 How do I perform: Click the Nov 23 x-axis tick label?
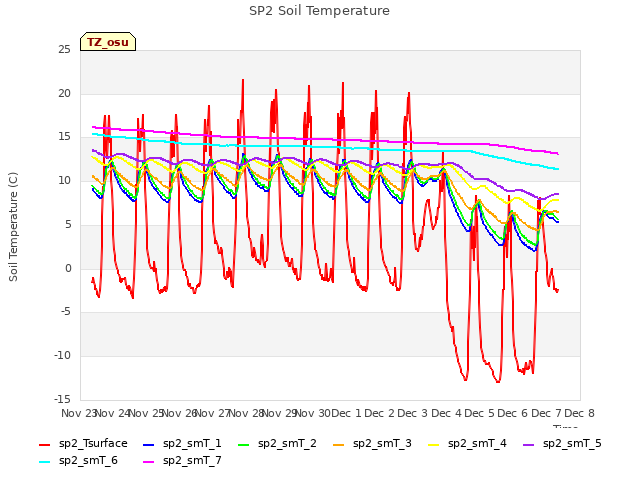coord(79,413)
